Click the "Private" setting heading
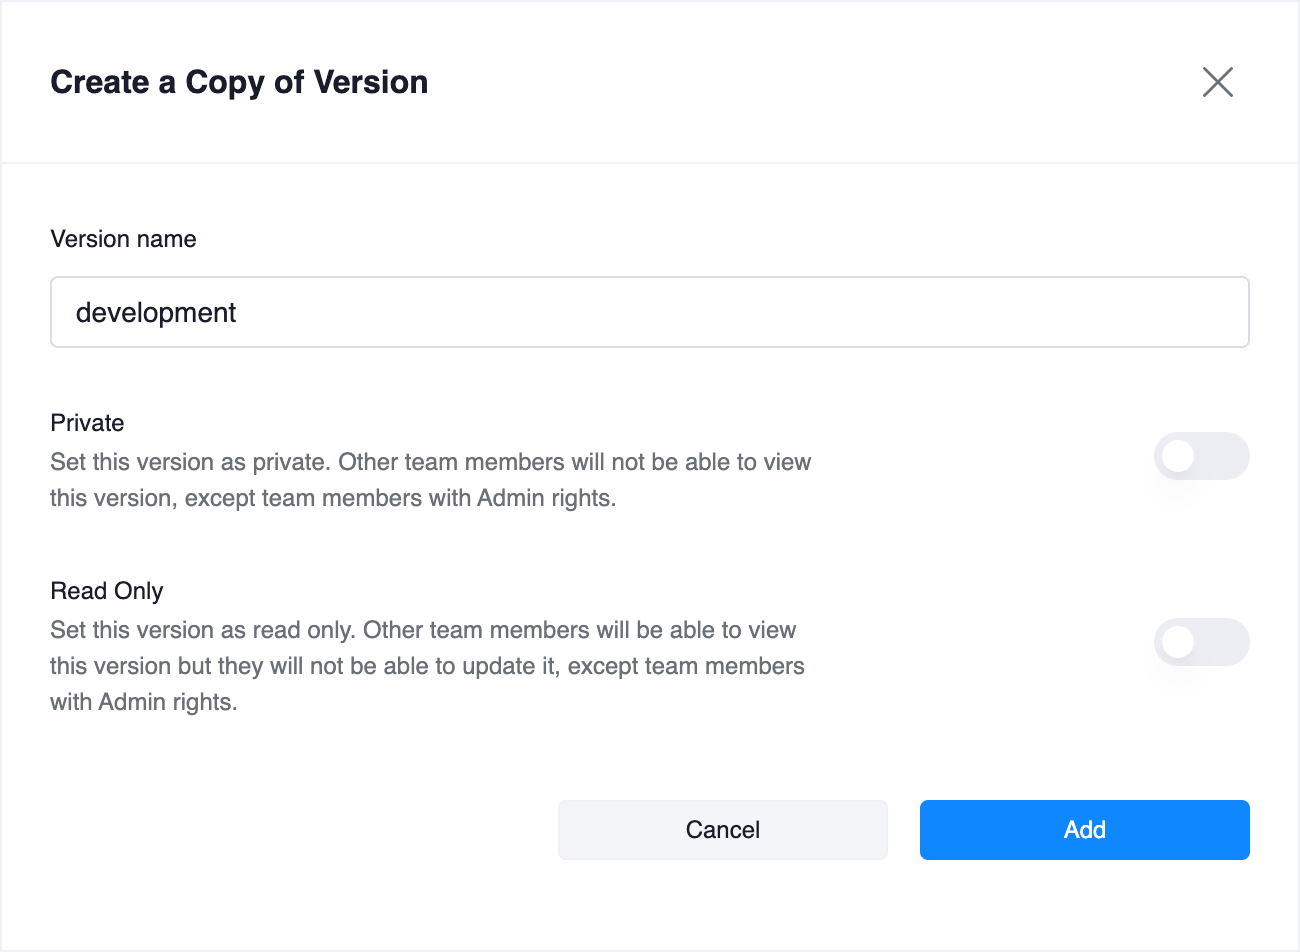Viewport: 1300px width, 952px height. pyautogui.click(x=87, y=423)
